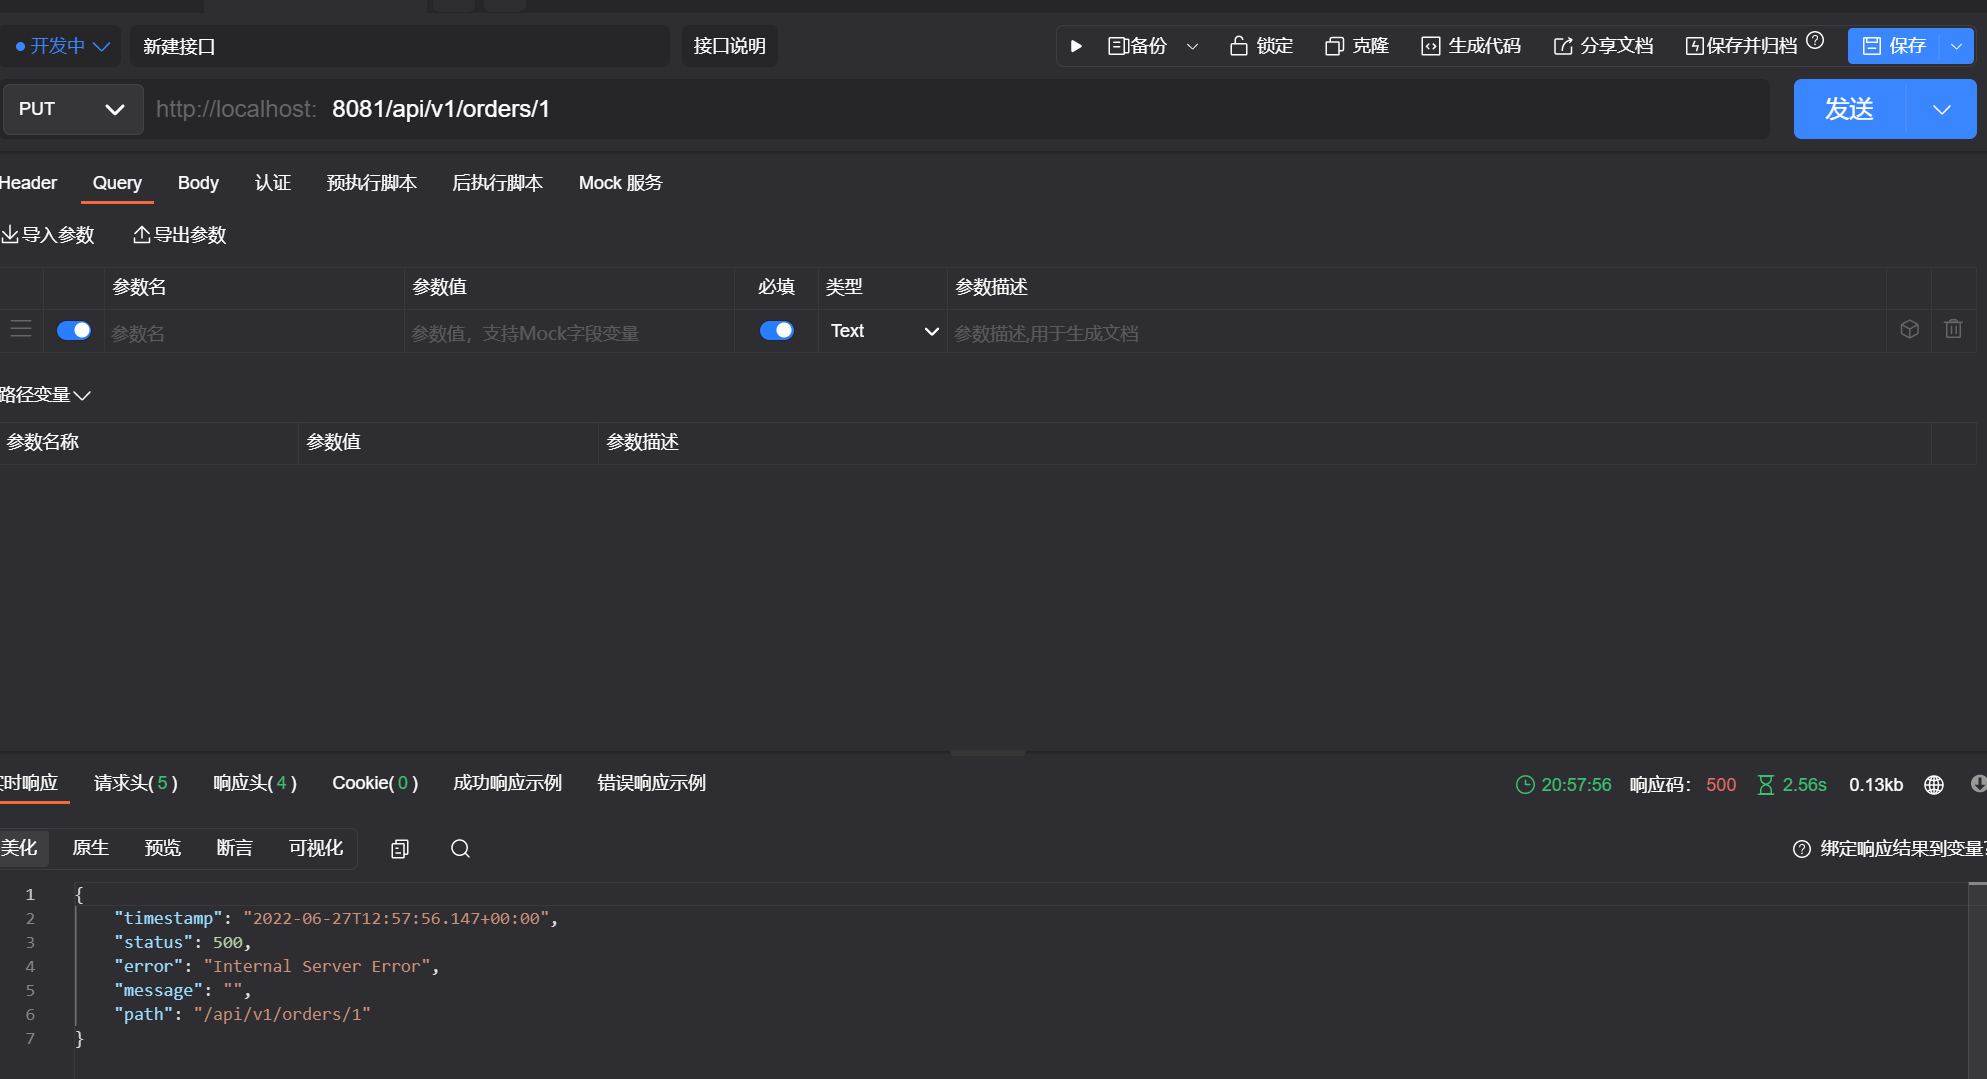Expand the 发送 button arrow menu
Screen dimensions: 1987x1079
[x=1942, y=109]
